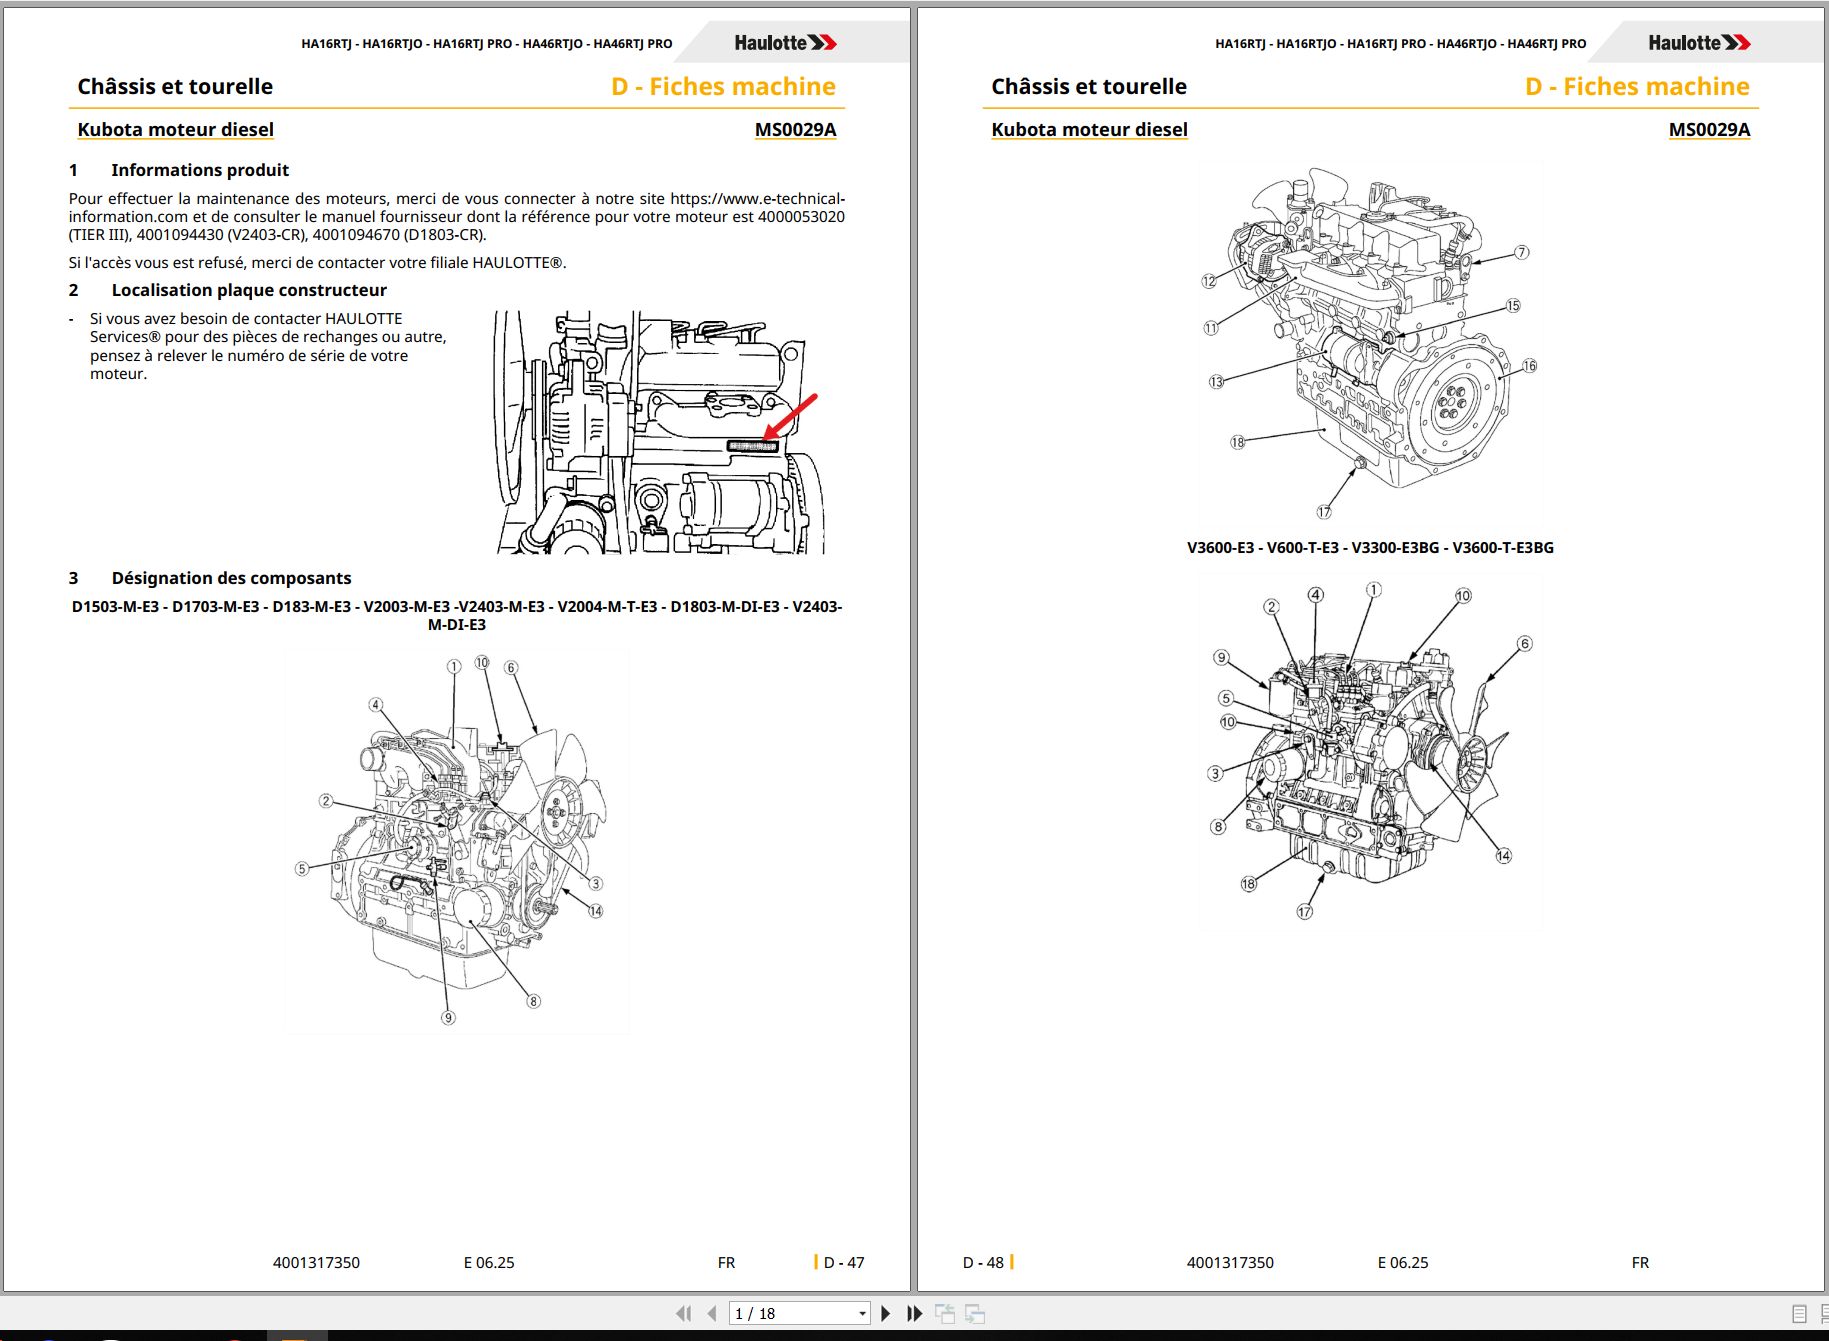Click "D - Fiches machine" on the left page
This screenshot has width=1829, height=1341.
pos(723,87)
